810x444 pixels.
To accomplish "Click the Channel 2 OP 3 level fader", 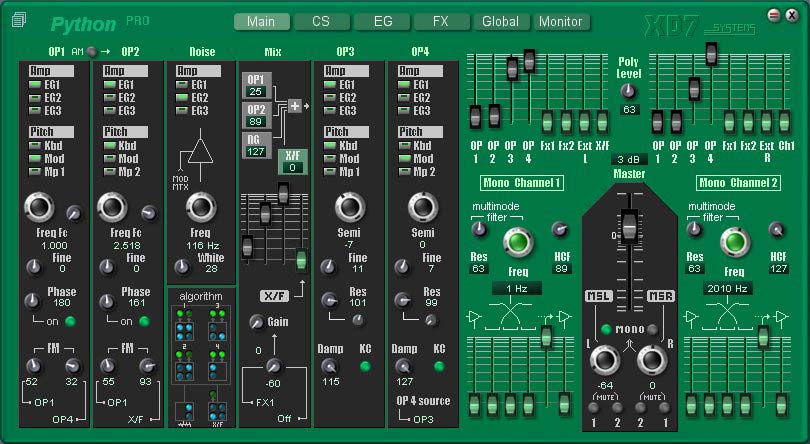I will coord(694,89).
